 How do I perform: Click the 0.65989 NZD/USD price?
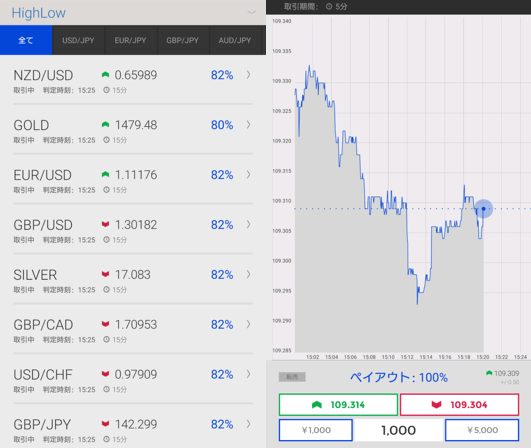[136, 75]
